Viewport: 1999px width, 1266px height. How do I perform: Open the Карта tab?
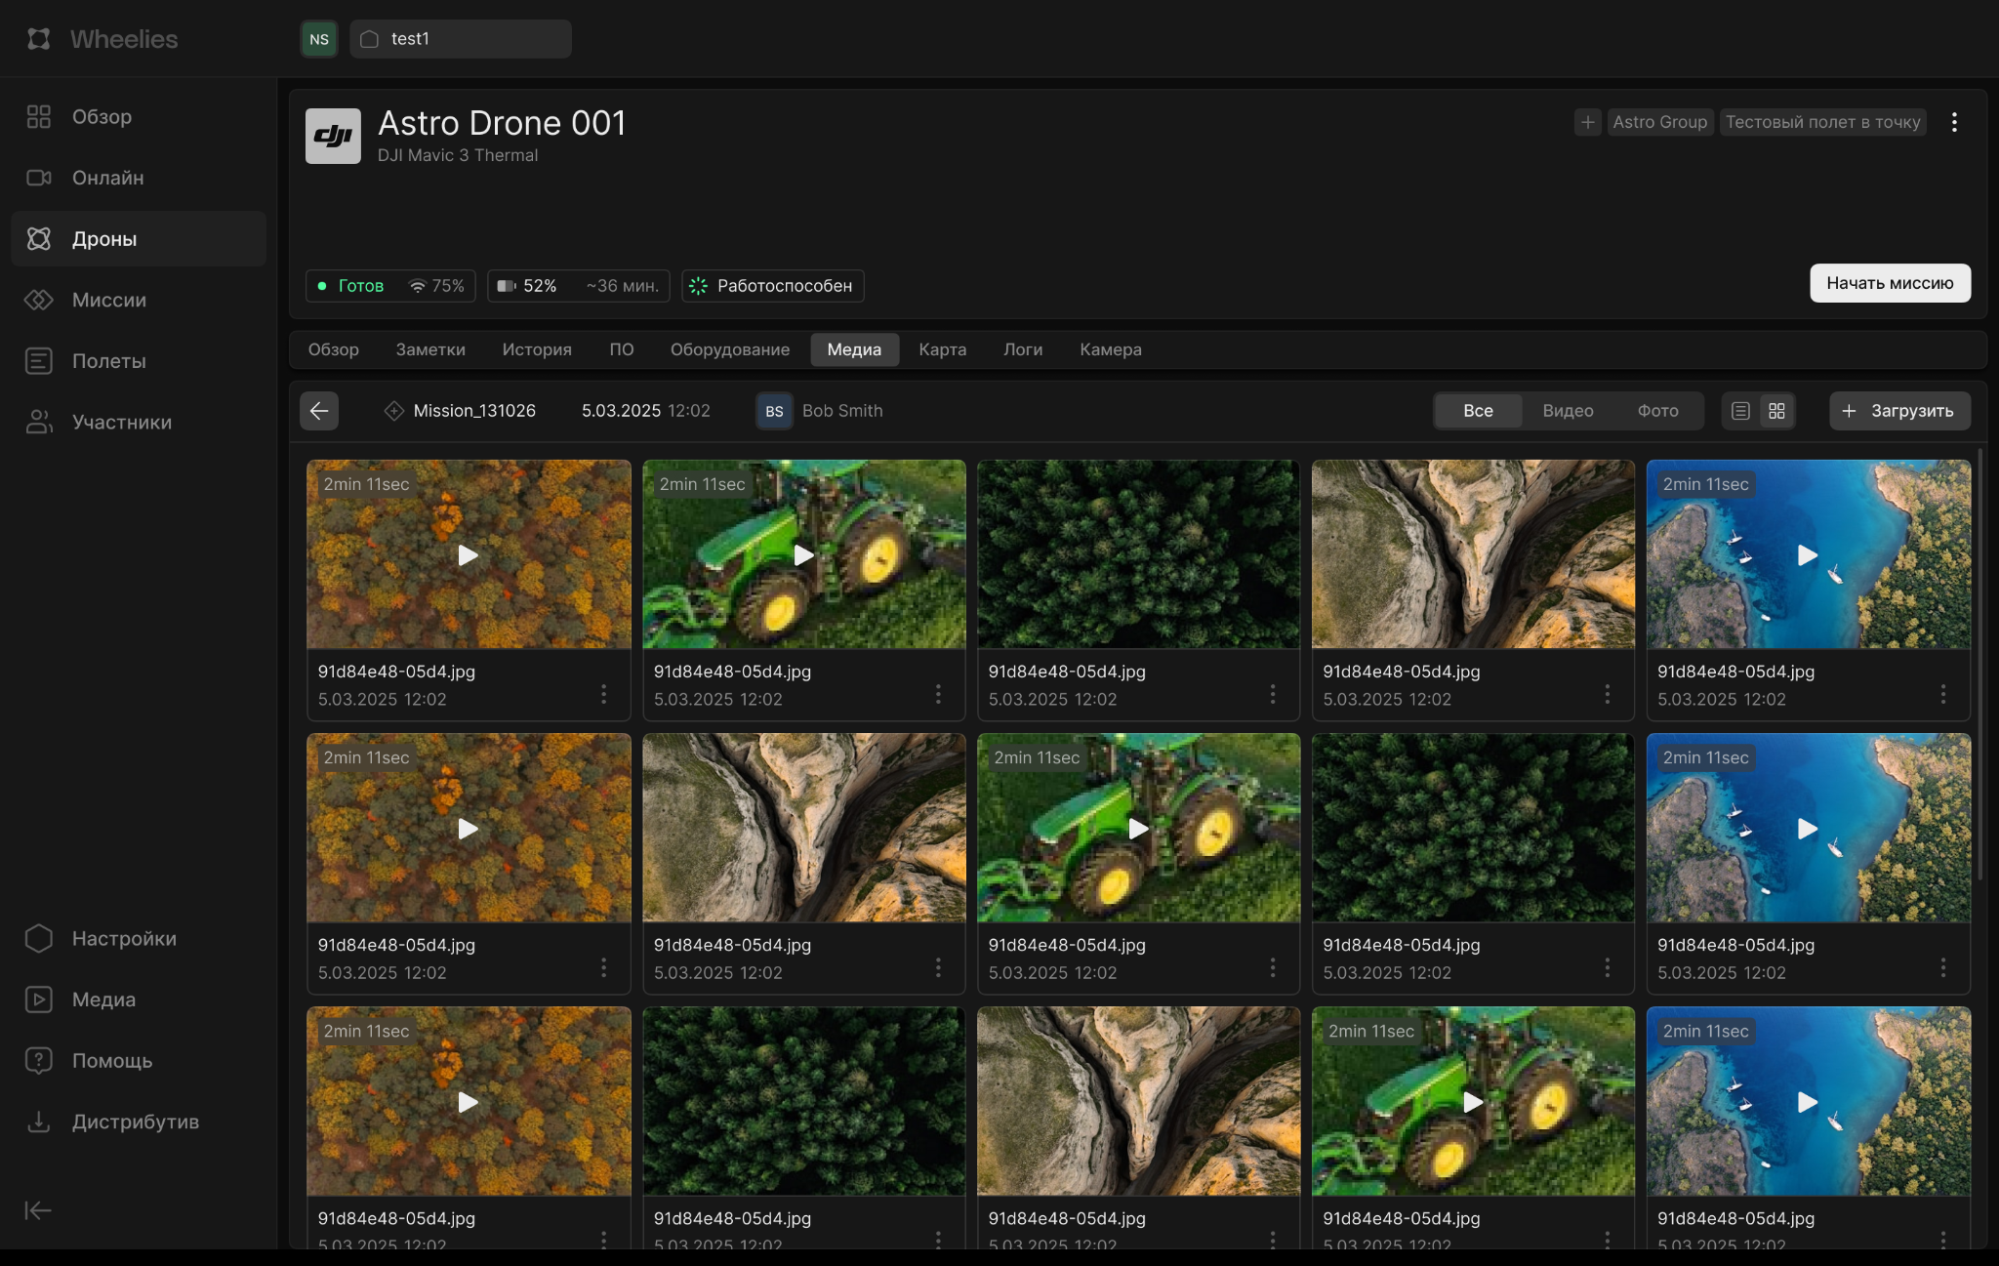click(x=942, y=349)
